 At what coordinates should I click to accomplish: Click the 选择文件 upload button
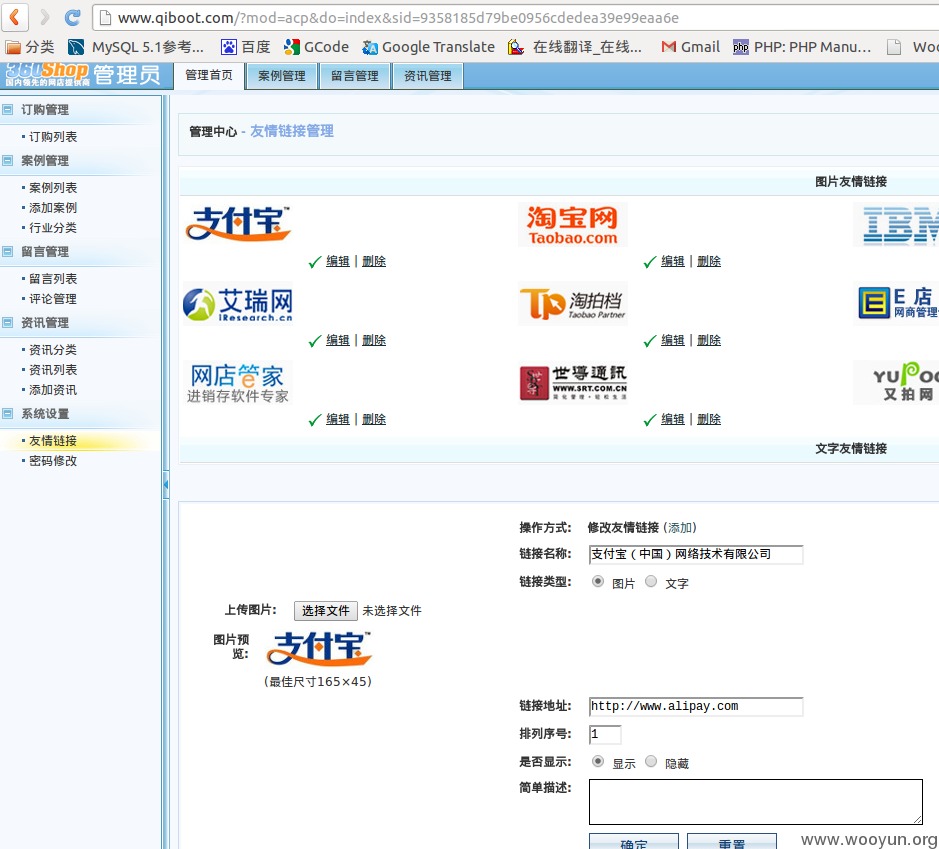[326, 611]
